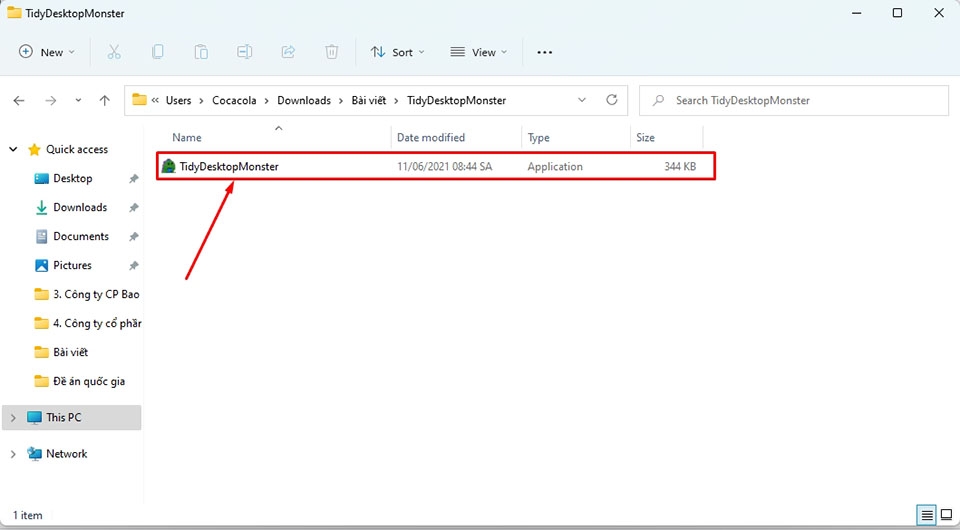Click the Downloads breadcrumb in address bar
960x530 pixels.
pyautogui.click(x=304, y=100)
